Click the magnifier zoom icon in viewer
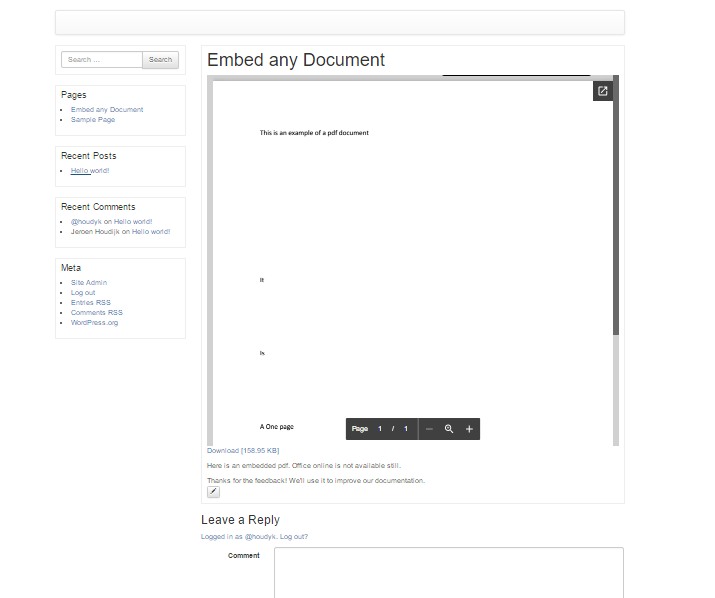This screenshot has height=598, width=715. [449, 429]
